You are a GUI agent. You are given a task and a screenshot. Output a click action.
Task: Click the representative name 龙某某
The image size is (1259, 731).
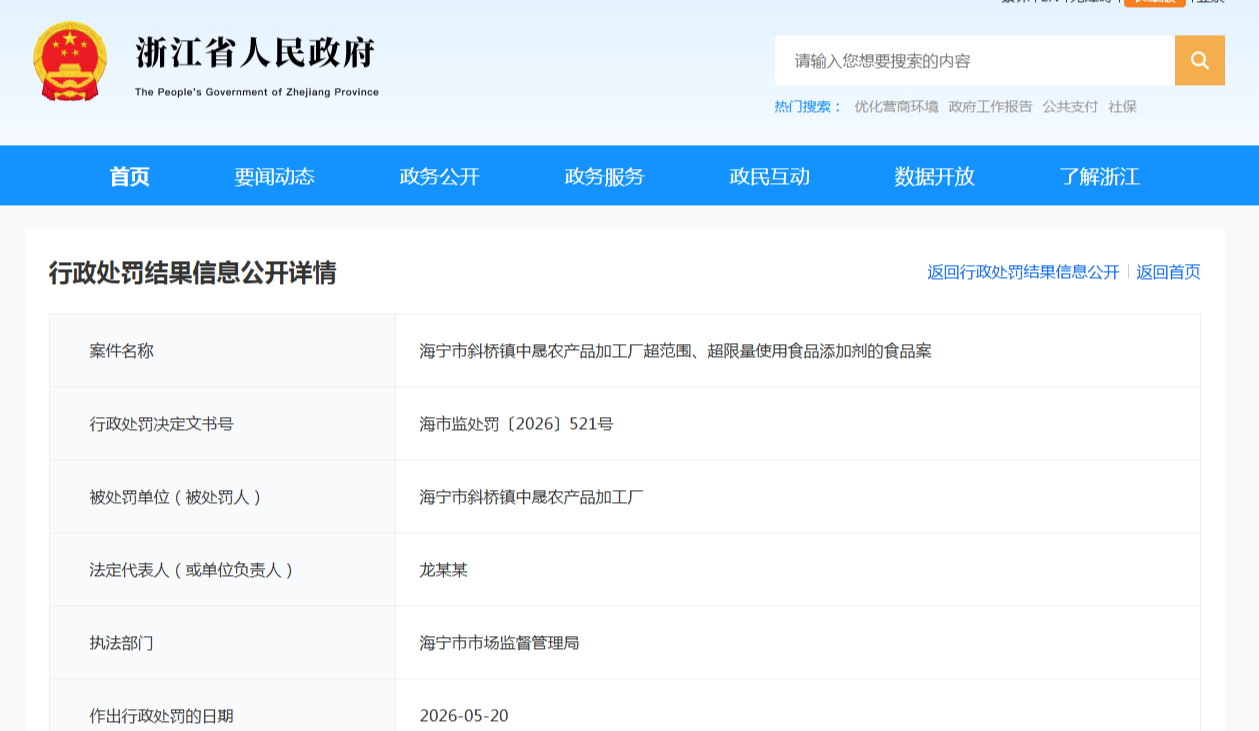(x=443, y=570)
